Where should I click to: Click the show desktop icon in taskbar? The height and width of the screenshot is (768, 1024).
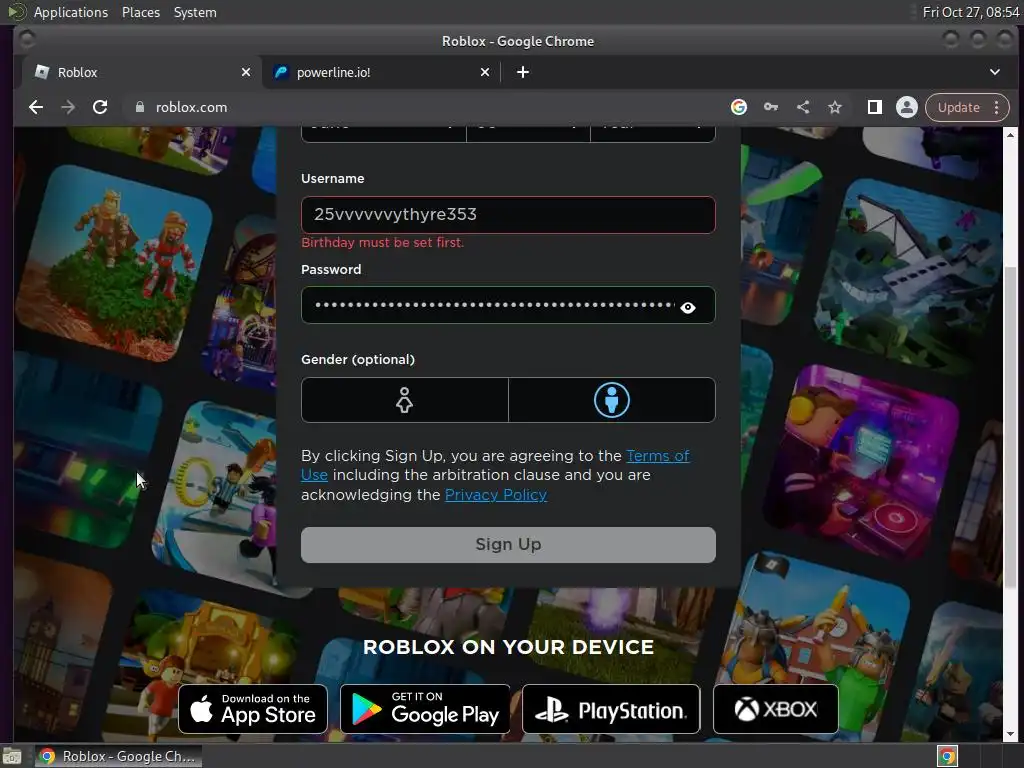[12, 756]
